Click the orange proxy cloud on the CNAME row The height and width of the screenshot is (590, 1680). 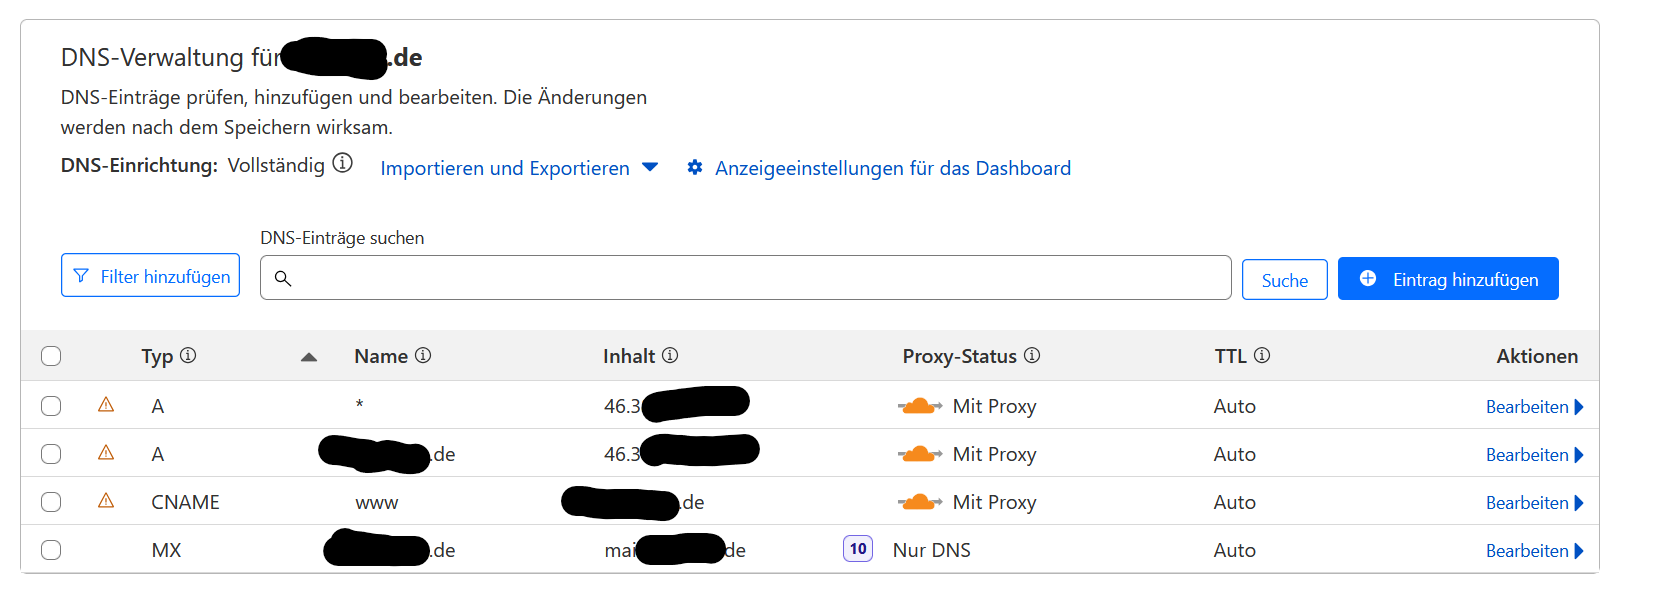[919, 502]
